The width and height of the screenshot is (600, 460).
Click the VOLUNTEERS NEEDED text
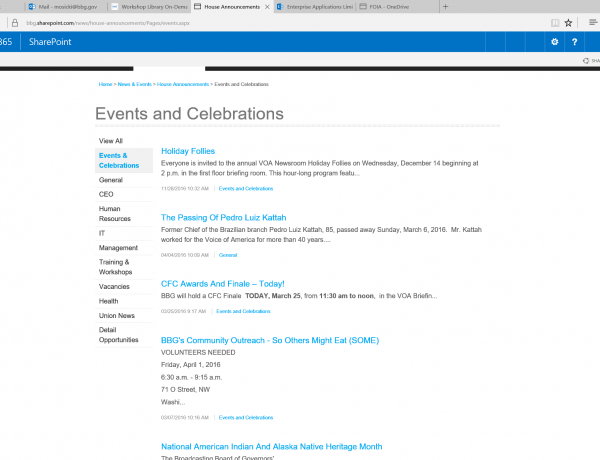click(x=198, y=352)
